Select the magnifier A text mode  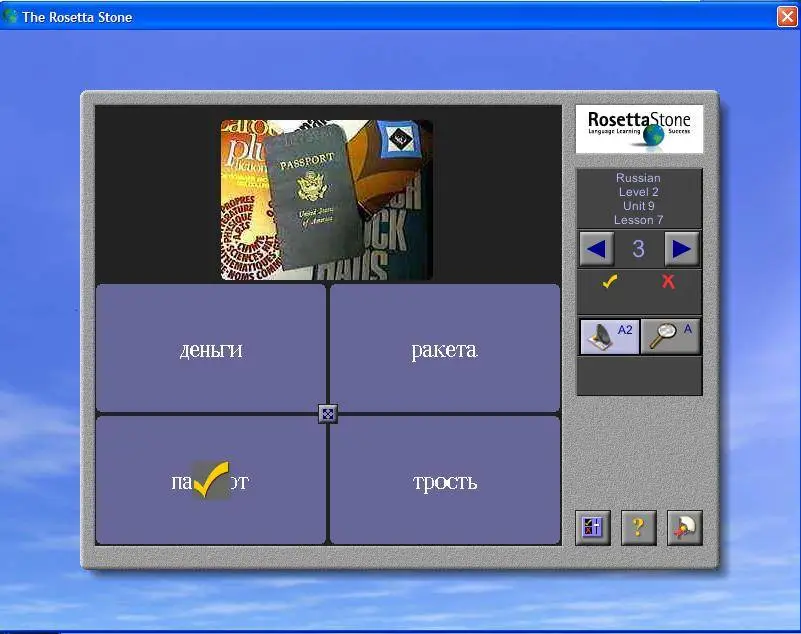pyautogui.click(x=670, y=337)
